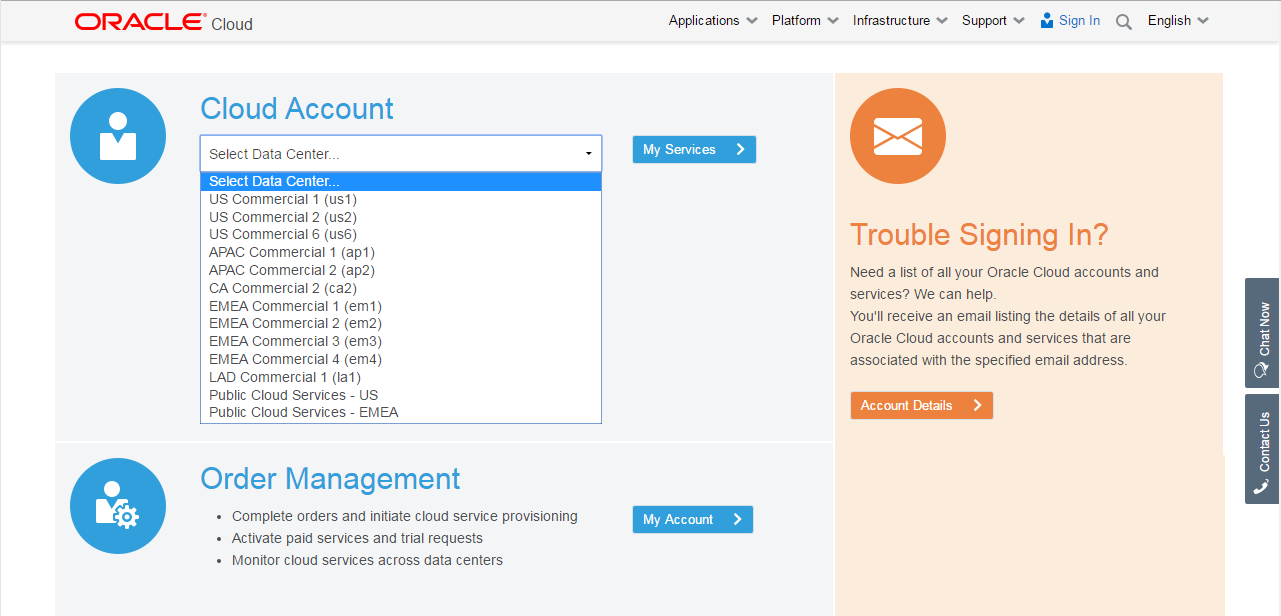Click the Sign In person icon

(1047, 21)
